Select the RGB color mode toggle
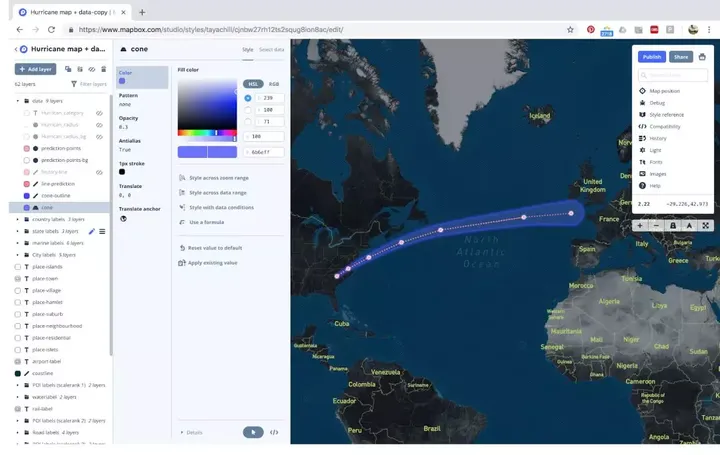 tap(274, 84)
